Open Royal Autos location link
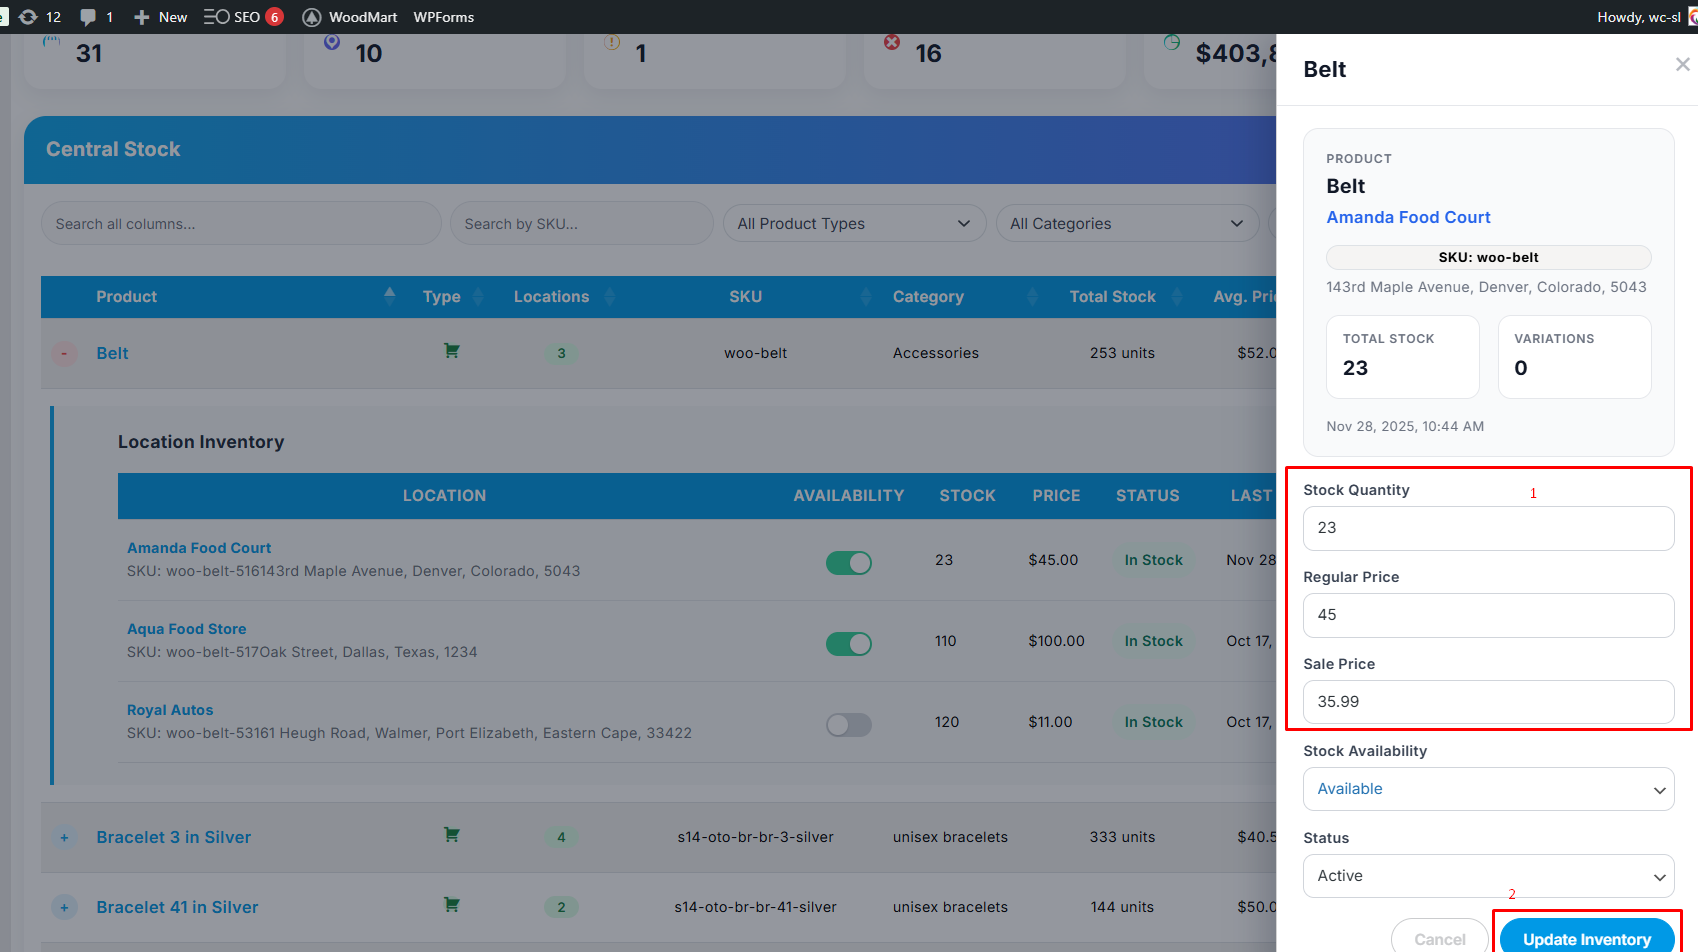Viewport: 1698px width, 952px height. click(170, 710)
